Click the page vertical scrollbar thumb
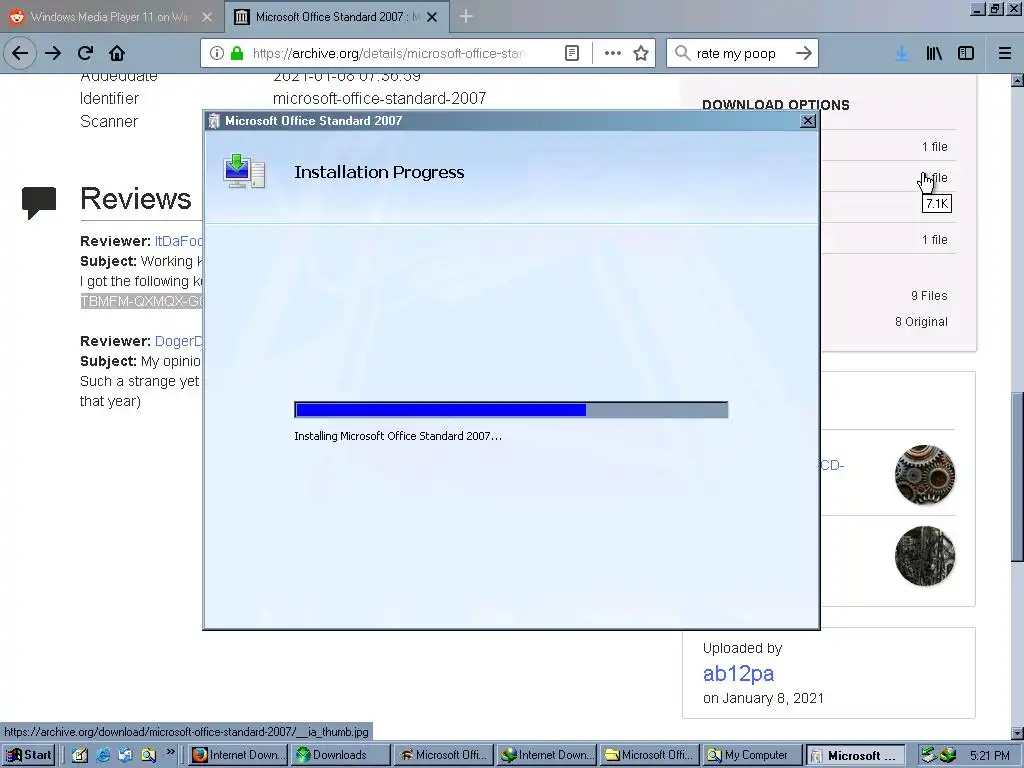 [1017, 475]
